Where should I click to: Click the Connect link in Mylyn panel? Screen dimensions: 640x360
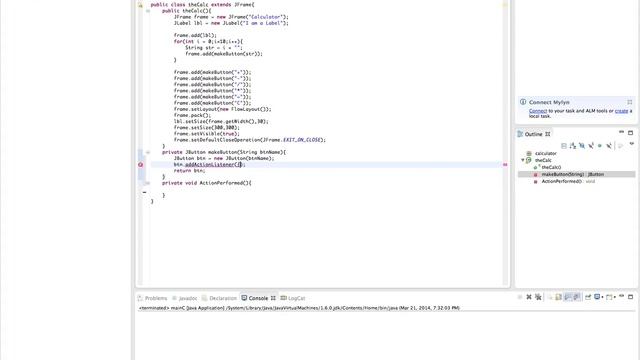coord(538,111)
